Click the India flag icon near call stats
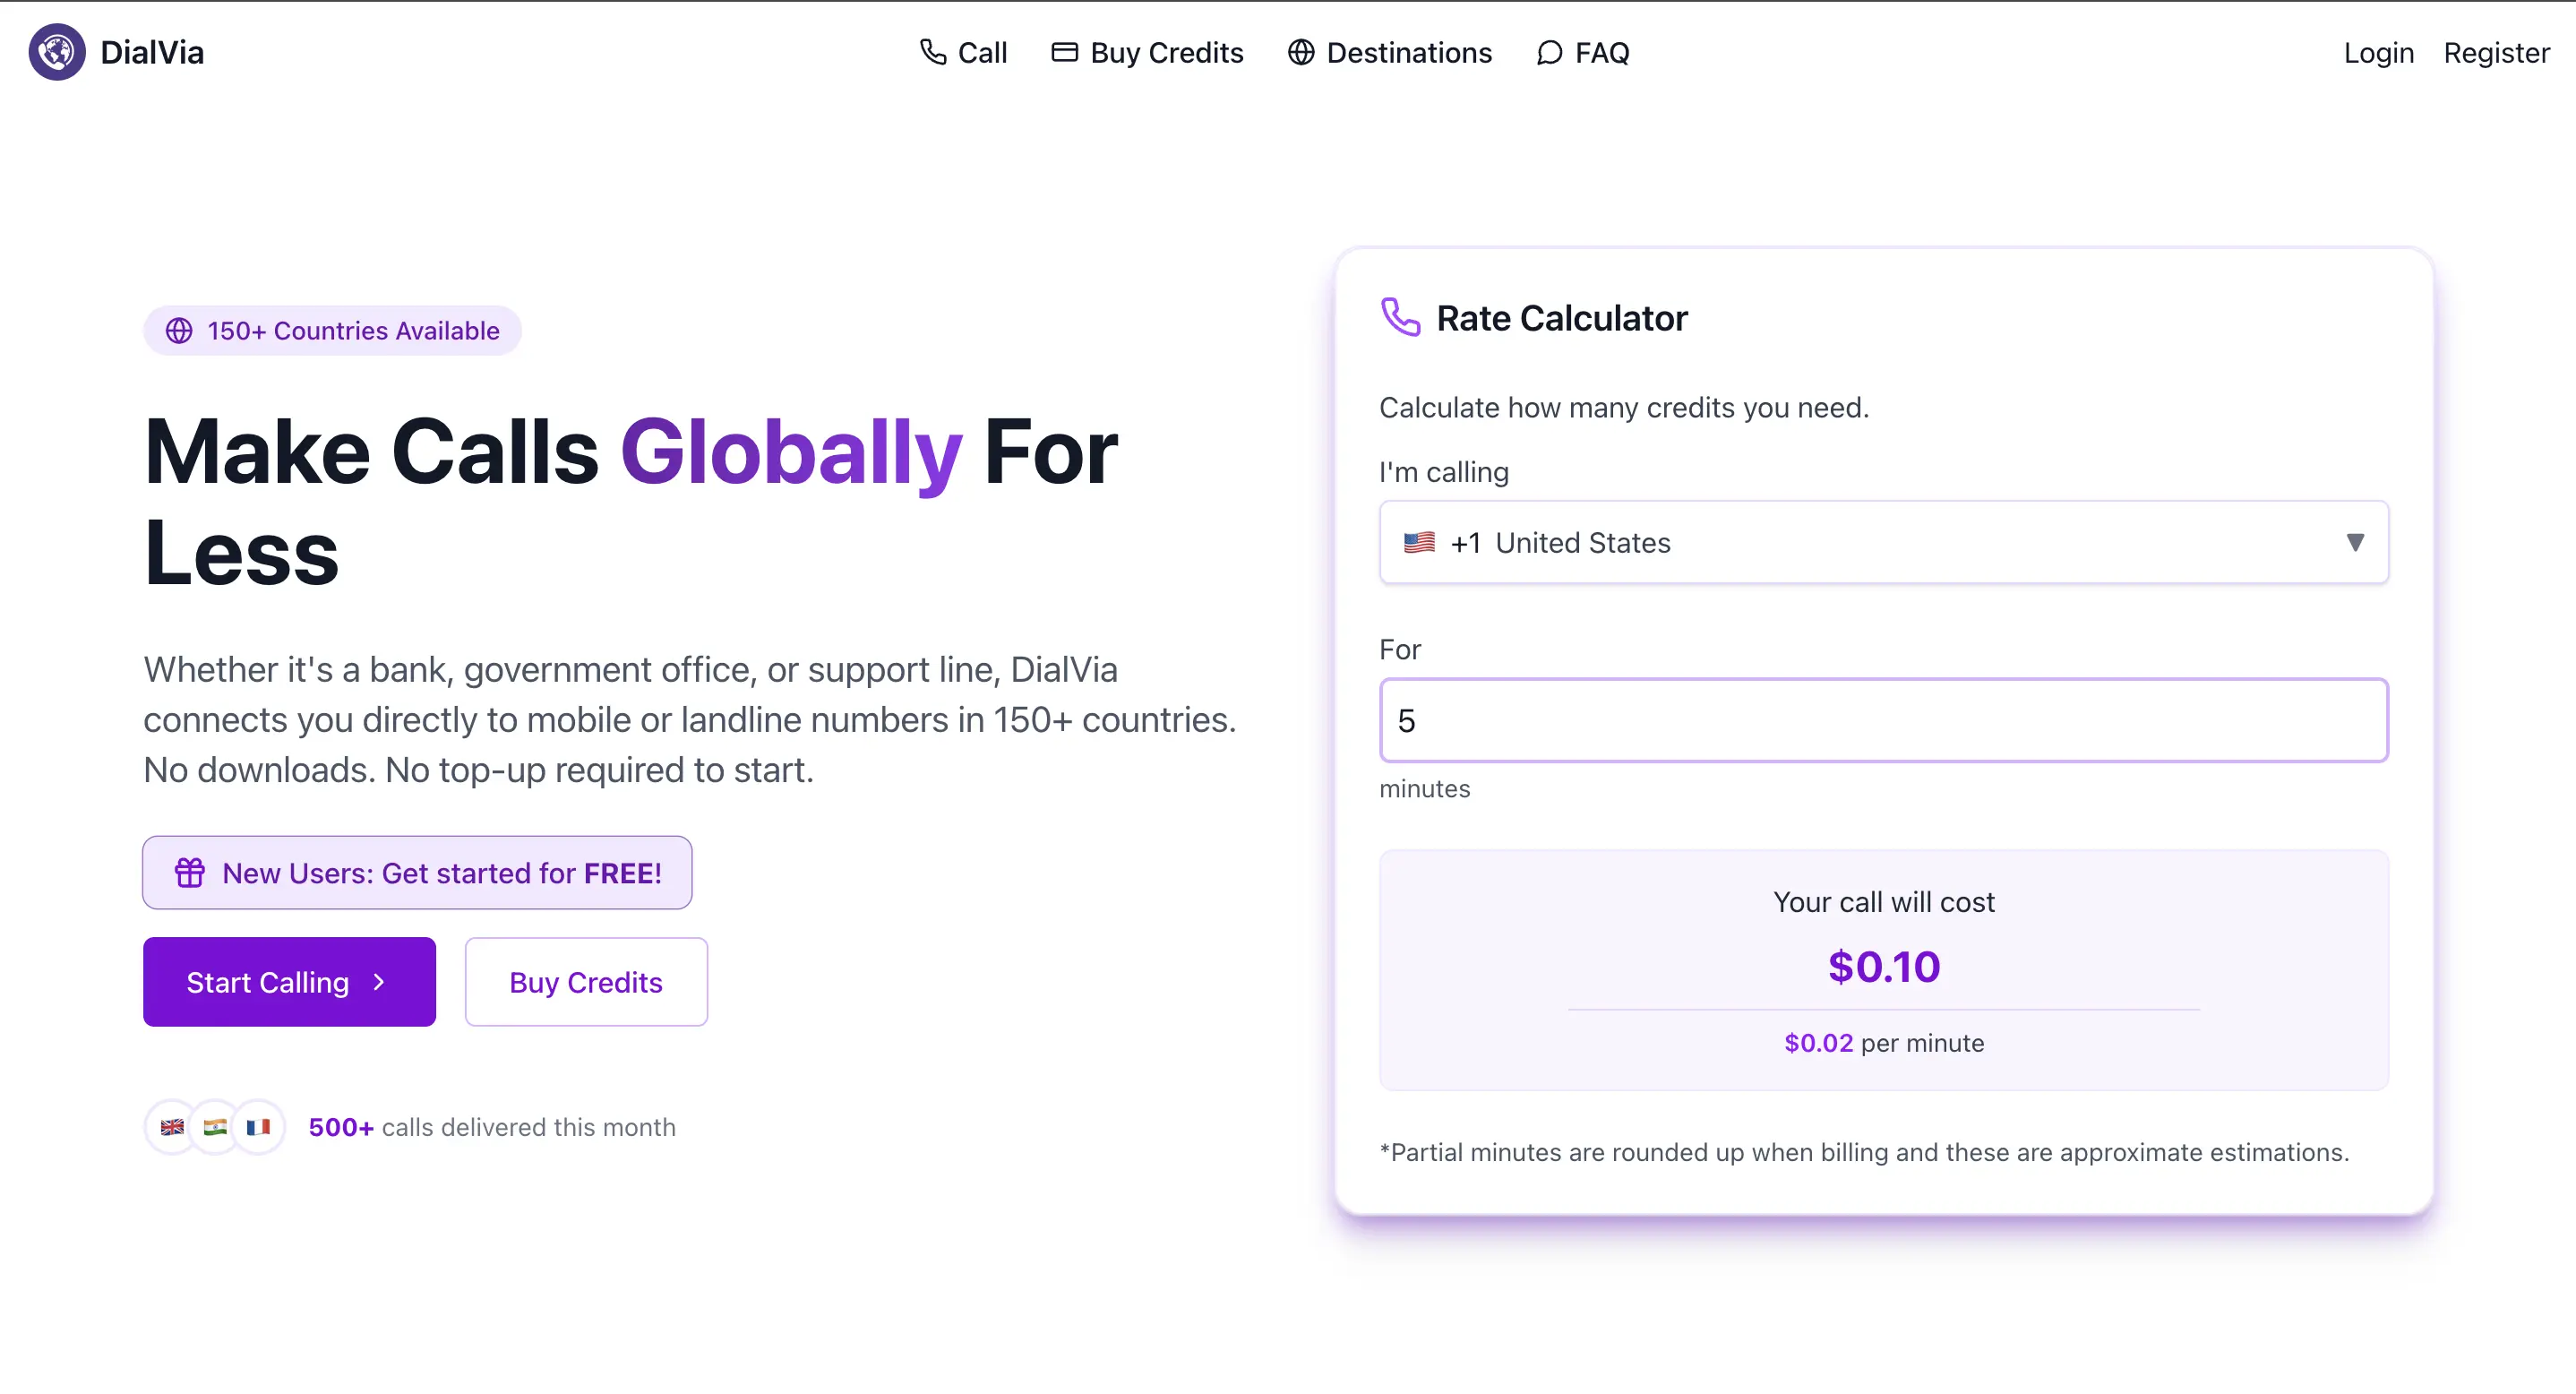The image size is (2576, 1394). [x=215, y=1127]
